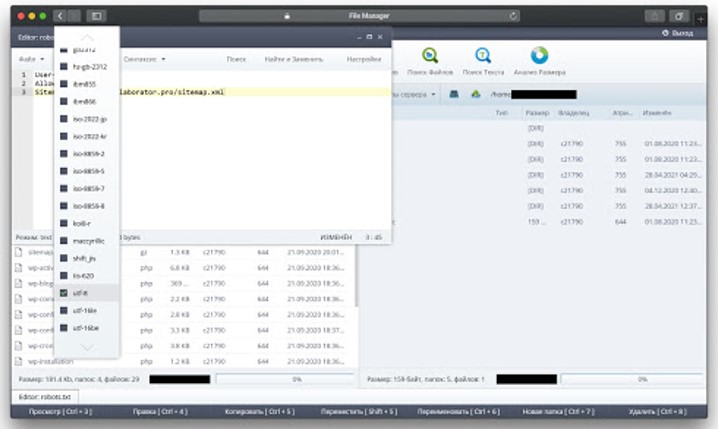This screenshot has height=429, width=718.
Task: Click the right panel 0% progress bar
Action: coord(632,380)
